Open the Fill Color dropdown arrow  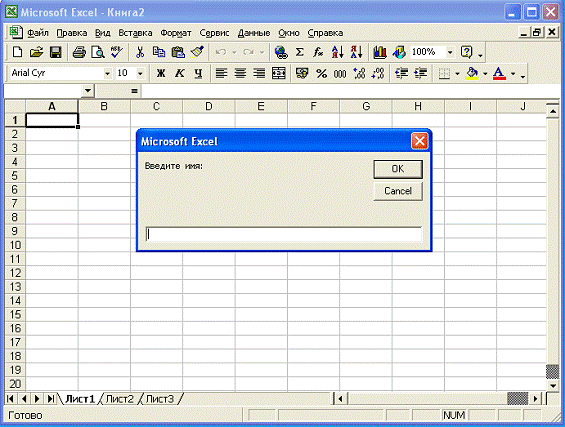[x=485, y=74]
